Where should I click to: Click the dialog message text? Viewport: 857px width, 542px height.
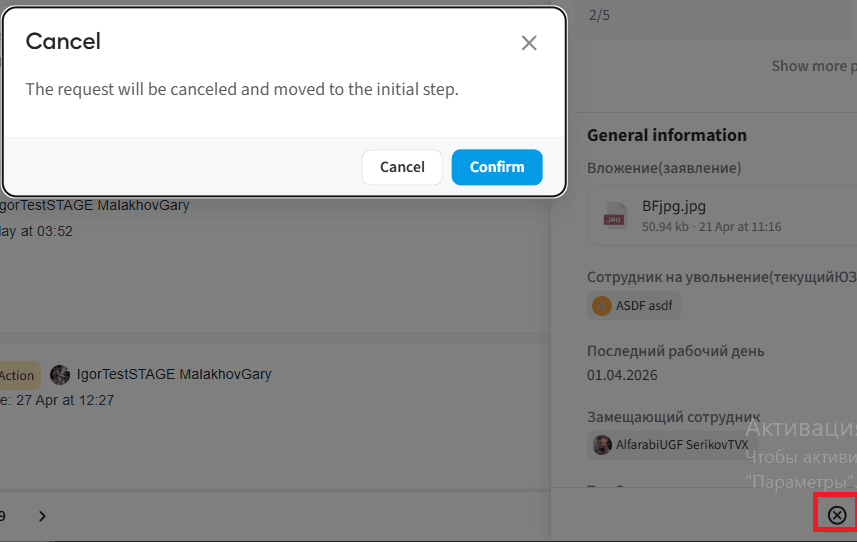point(242,89)
